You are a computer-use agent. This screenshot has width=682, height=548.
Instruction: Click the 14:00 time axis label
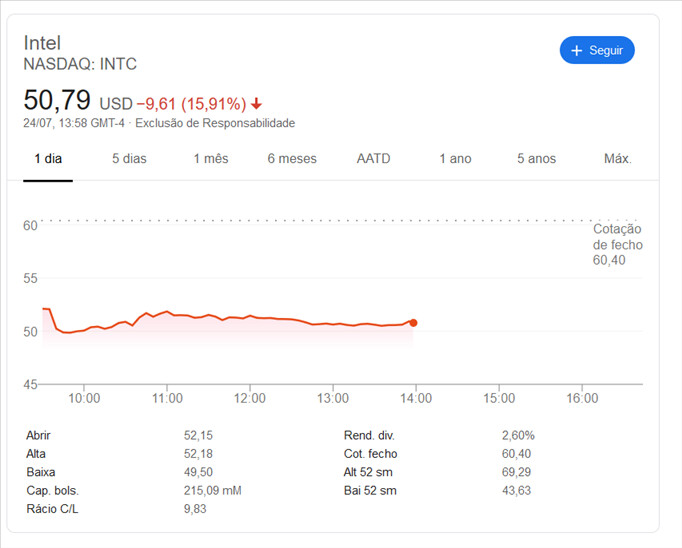416,398
